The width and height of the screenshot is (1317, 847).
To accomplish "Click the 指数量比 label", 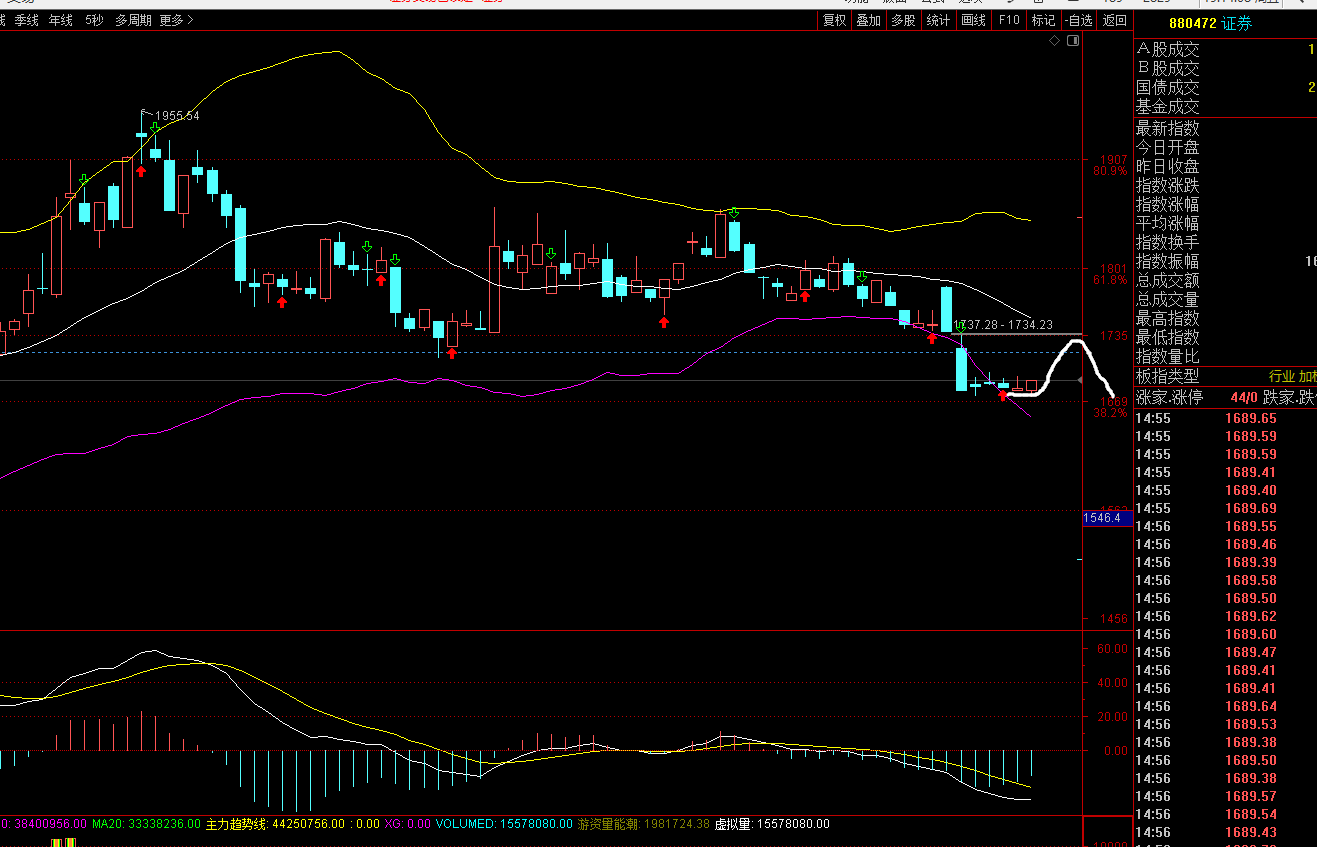I will point(1167,356).
